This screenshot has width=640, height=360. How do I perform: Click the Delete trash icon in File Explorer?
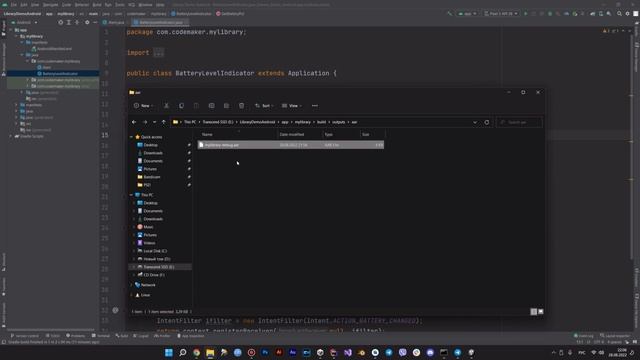click(242, 106)
